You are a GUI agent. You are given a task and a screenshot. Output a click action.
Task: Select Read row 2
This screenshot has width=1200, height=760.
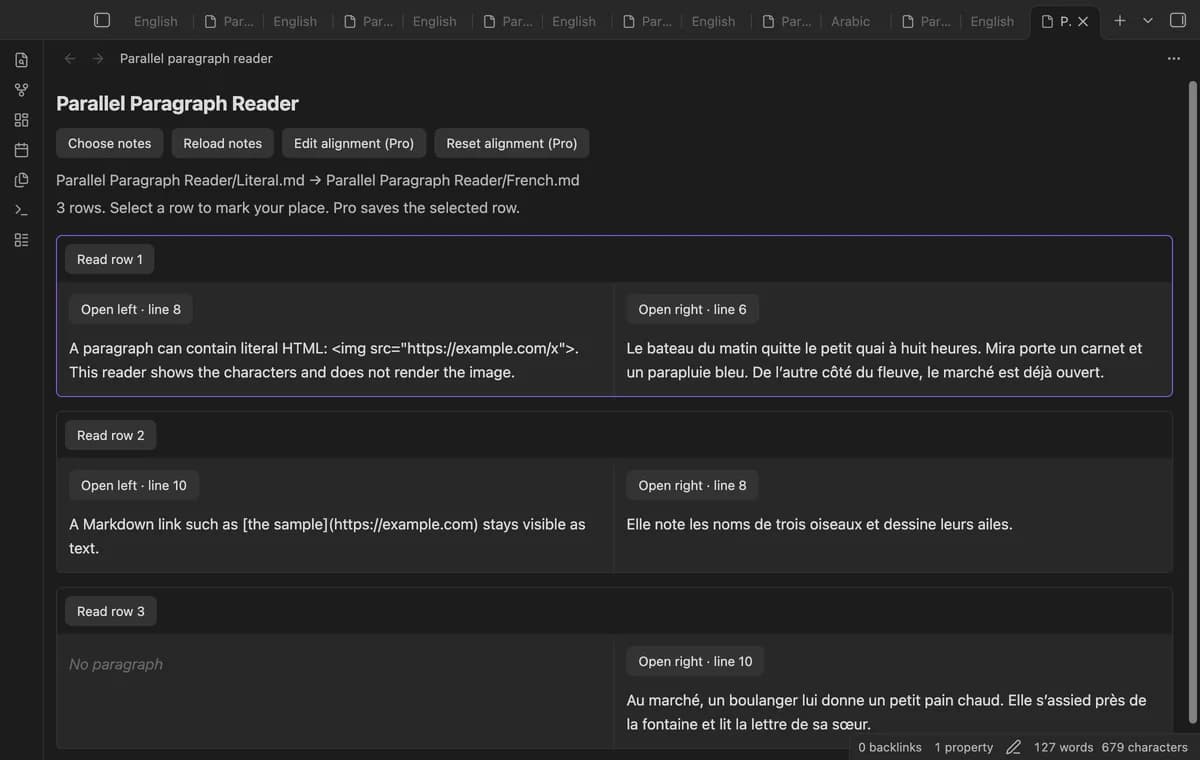point(111,435)
